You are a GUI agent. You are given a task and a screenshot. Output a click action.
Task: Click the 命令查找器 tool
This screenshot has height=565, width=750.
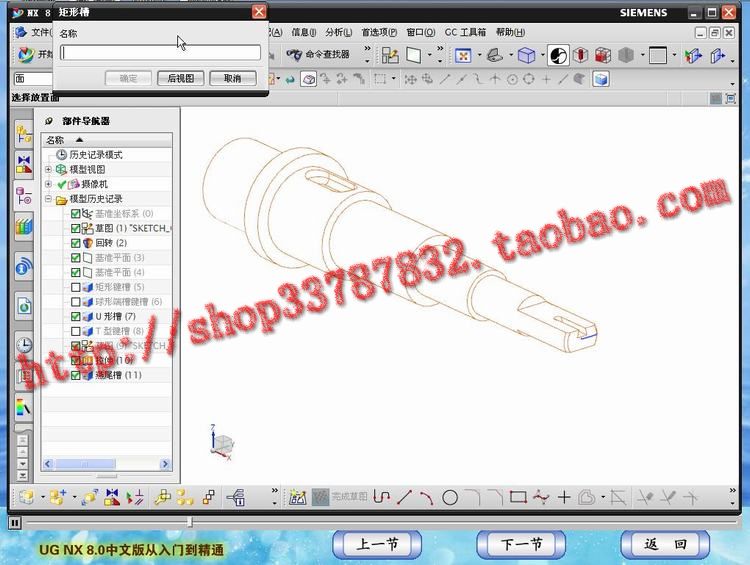(318, 55)
